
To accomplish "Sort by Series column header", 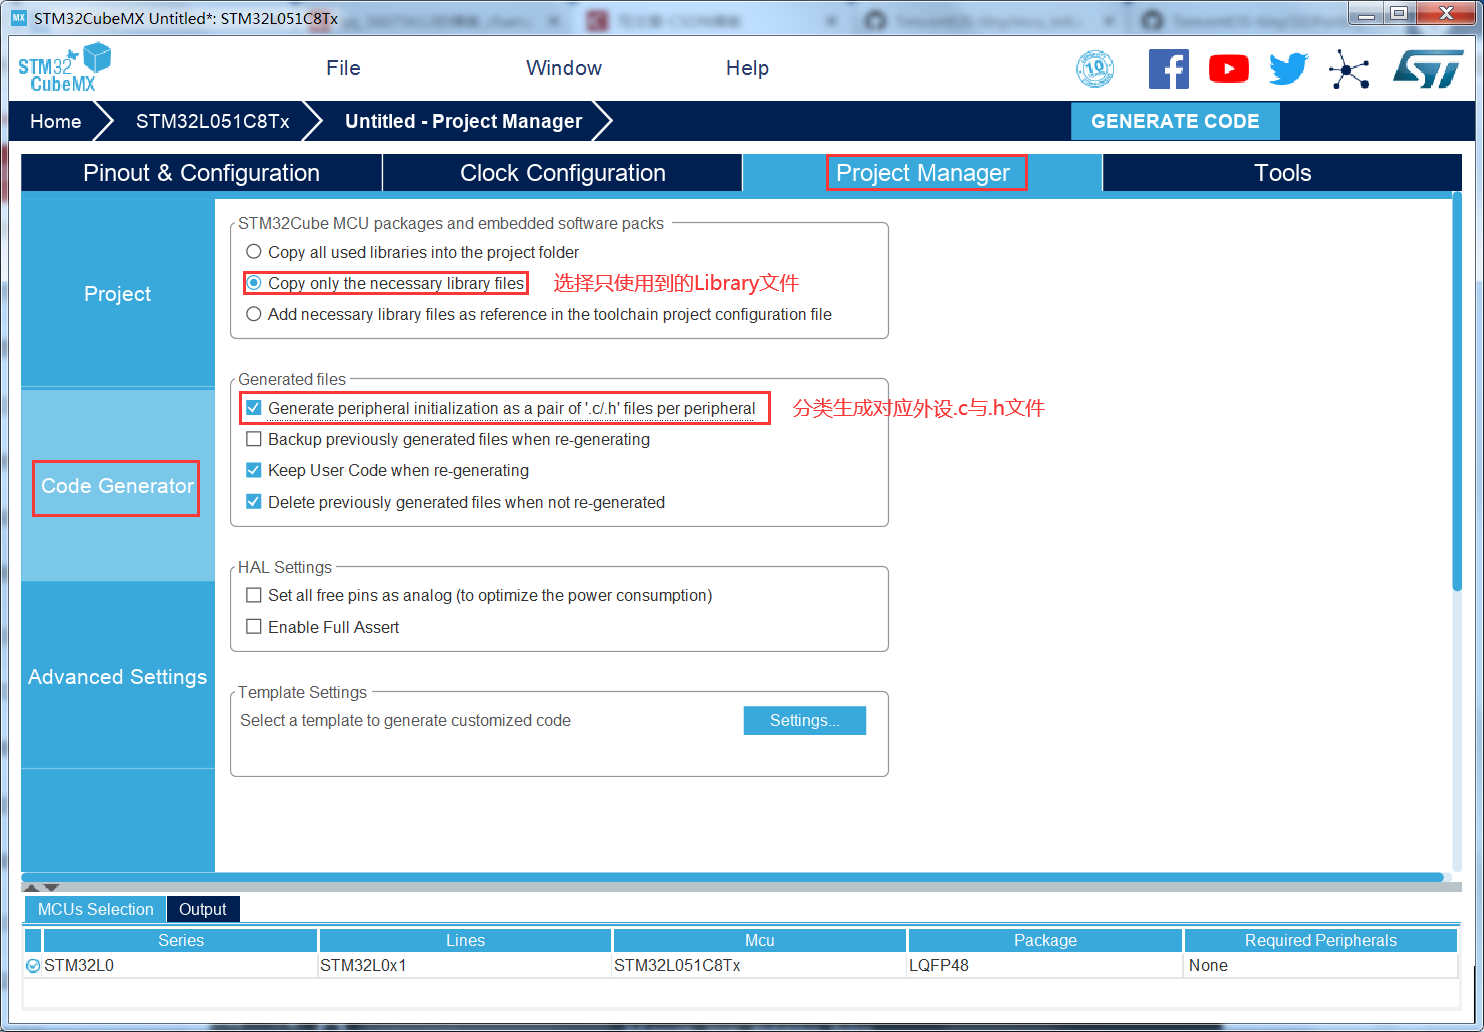I will 180,940.
